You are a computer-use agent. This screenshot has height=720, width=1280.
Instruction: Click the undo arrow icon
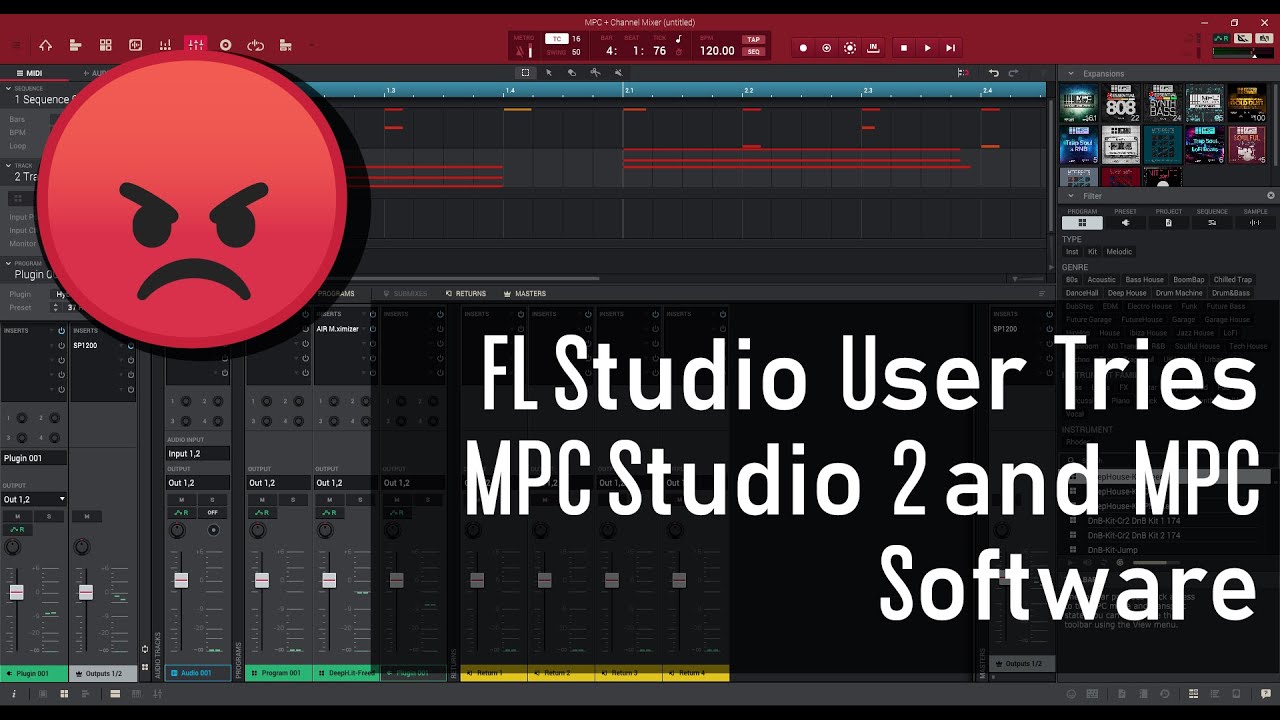click(x=993, y=73)
